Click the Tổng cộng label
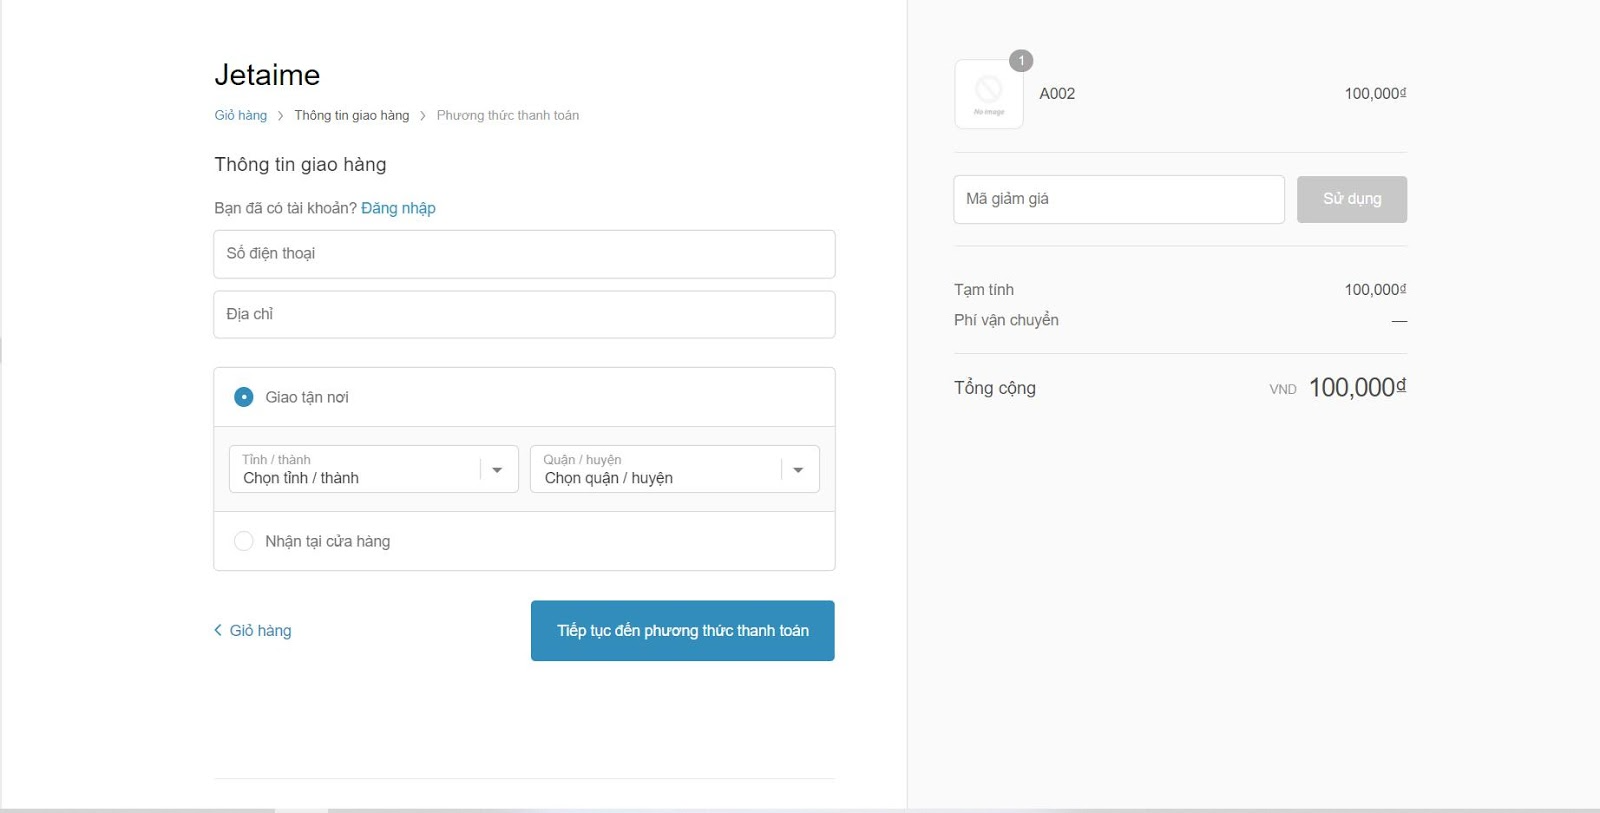This screenshot has width=1600, height=813. (995, 388)
